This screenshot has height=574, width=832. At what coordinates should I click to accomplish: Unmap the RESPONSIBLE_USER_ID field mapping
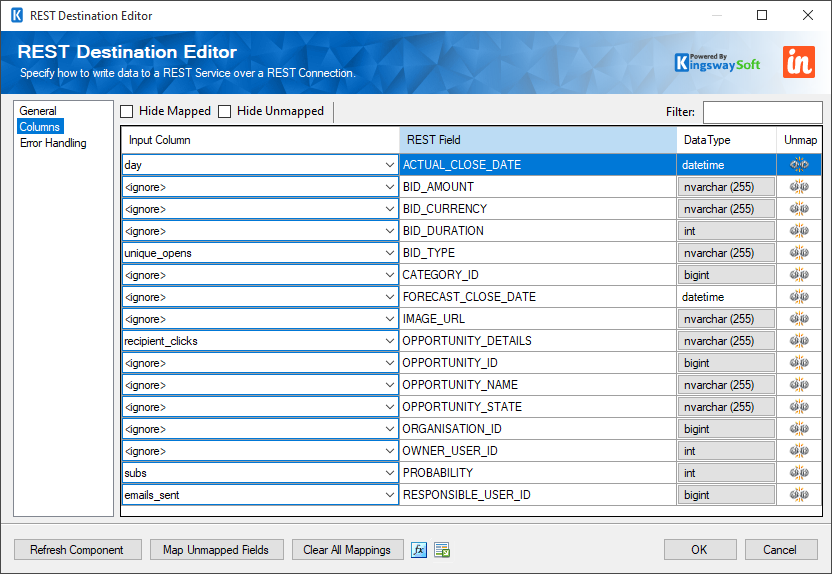point(799,495)
